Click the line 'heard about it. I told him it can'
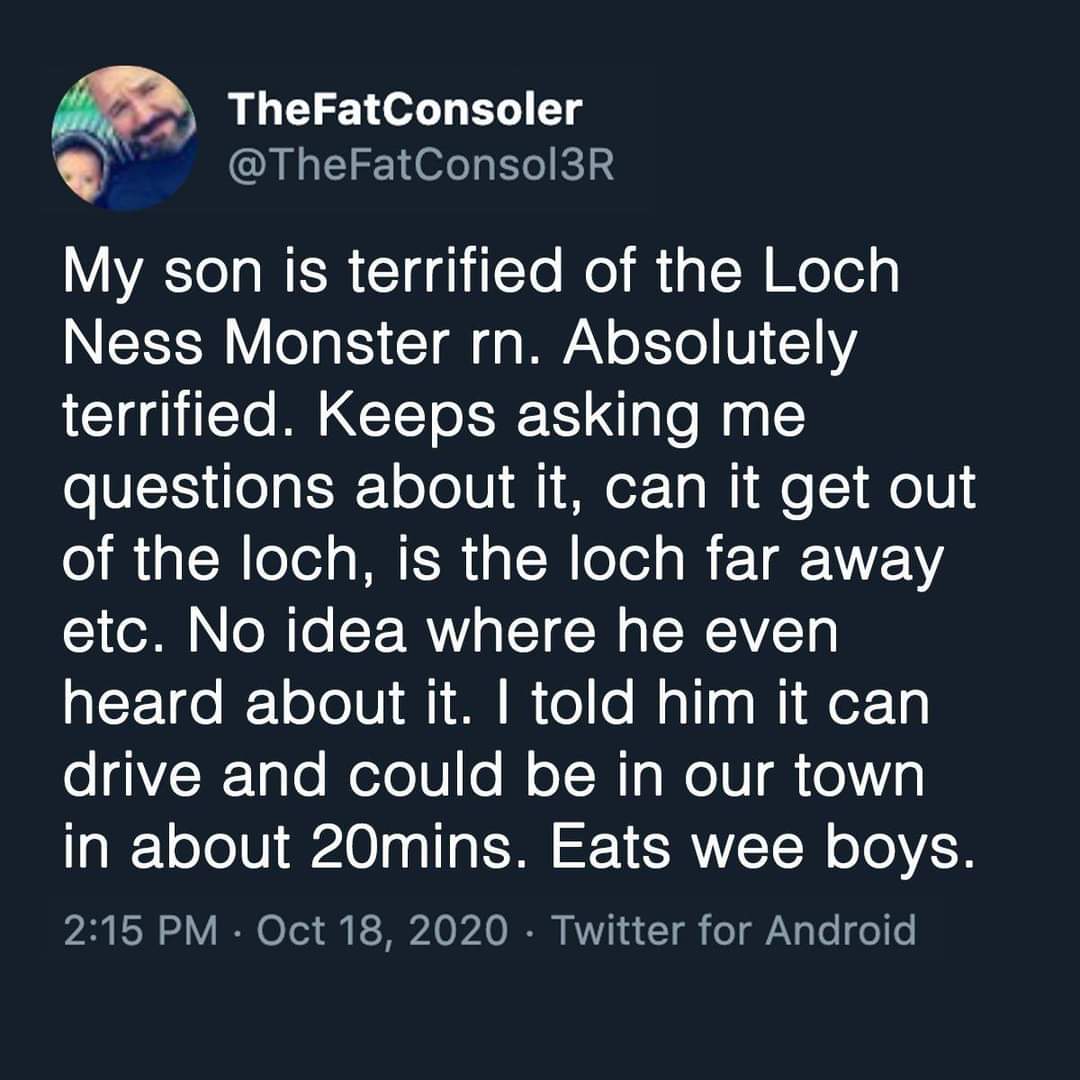This screenshot has width=1080, height=1080. 496,705
